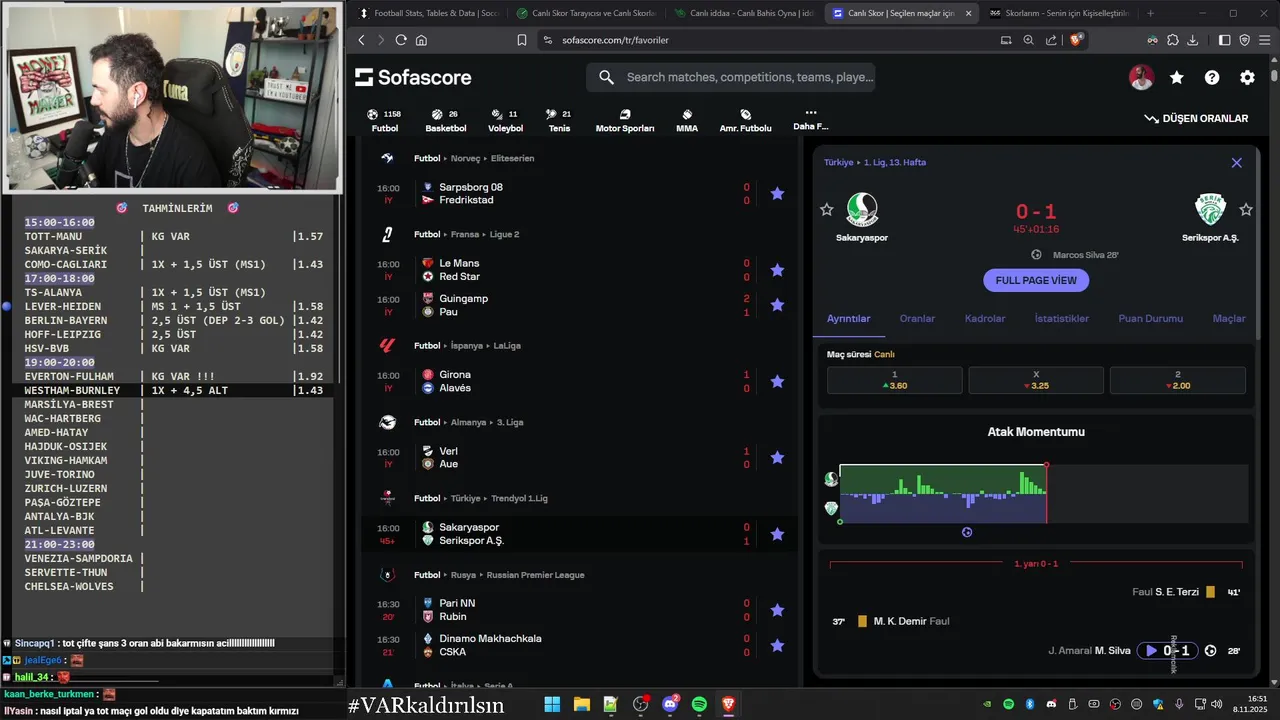Image resolution: width=1280 pixels, height=720 pixels.
Task: Select draw odds 3.25
Action: click(1036, 380)
